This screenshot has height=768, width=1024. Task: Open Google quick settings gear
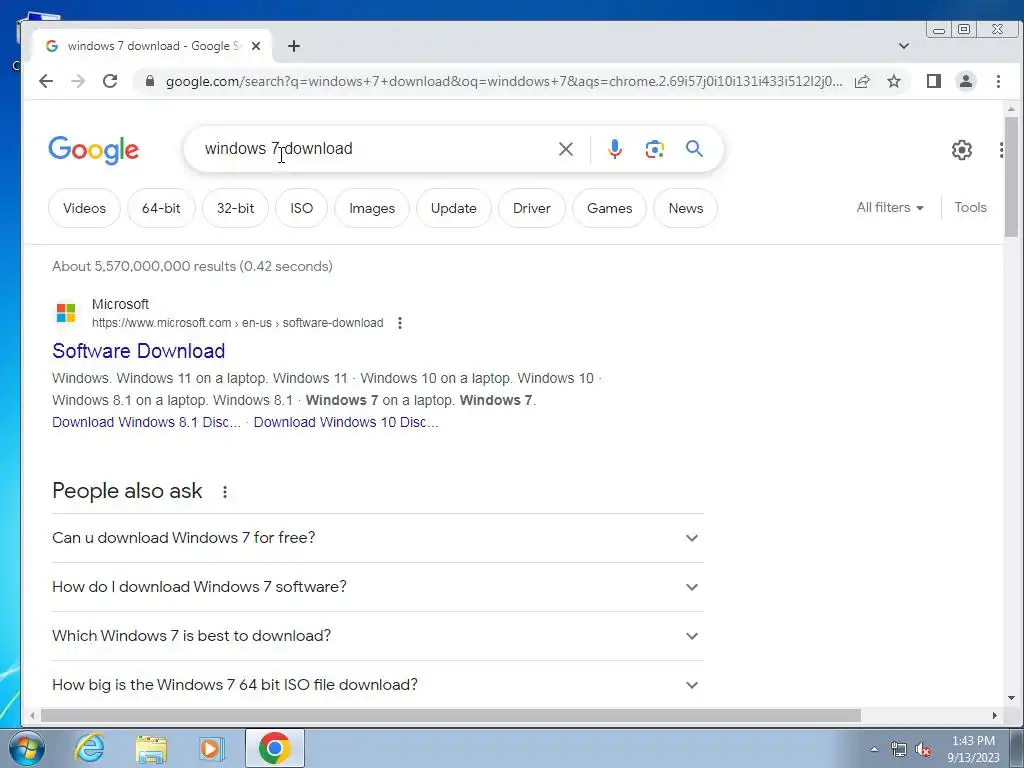pyautogui.click(x=961, y=150)
